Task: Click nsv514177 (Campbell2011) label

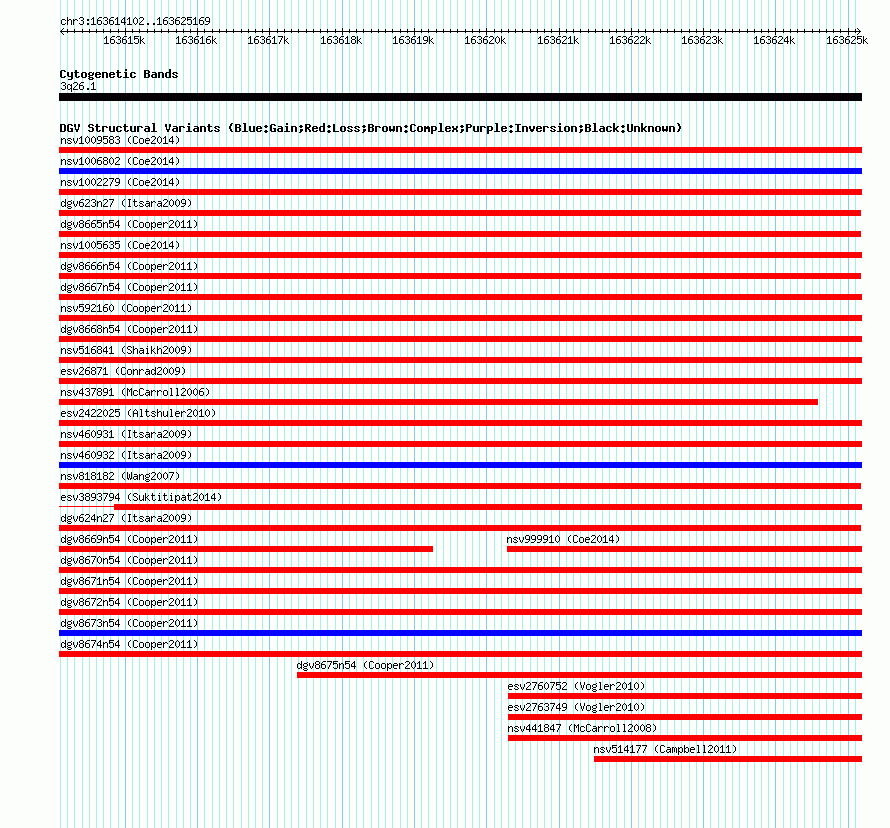Action: (665, 749)
